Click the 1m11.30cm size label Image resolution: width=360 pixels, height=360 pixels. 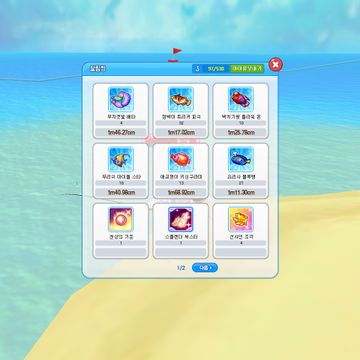[241, 192]
